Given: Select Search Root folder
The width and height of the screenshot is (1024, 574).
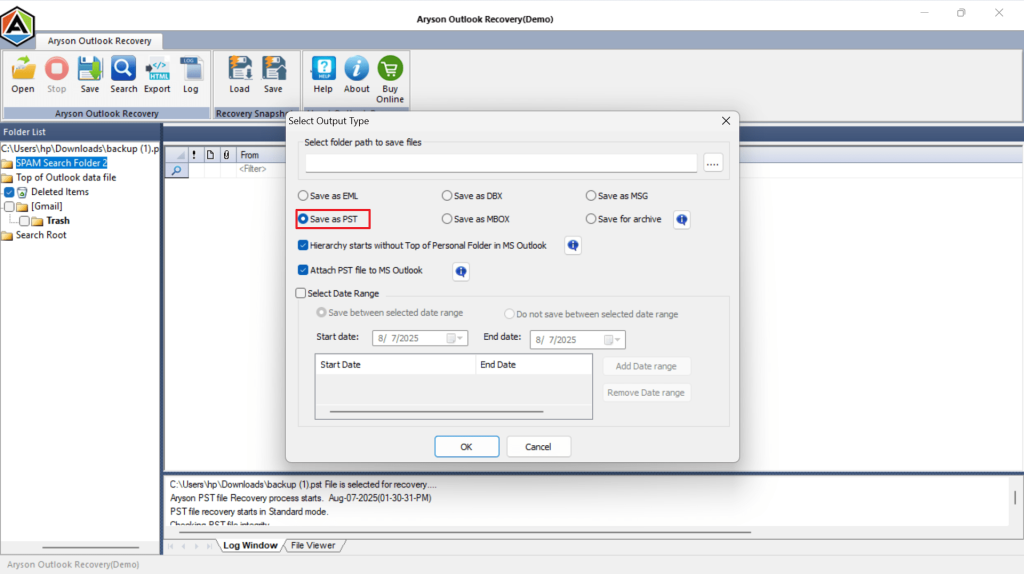Looking at the screenshot, I should click(41, 235).
